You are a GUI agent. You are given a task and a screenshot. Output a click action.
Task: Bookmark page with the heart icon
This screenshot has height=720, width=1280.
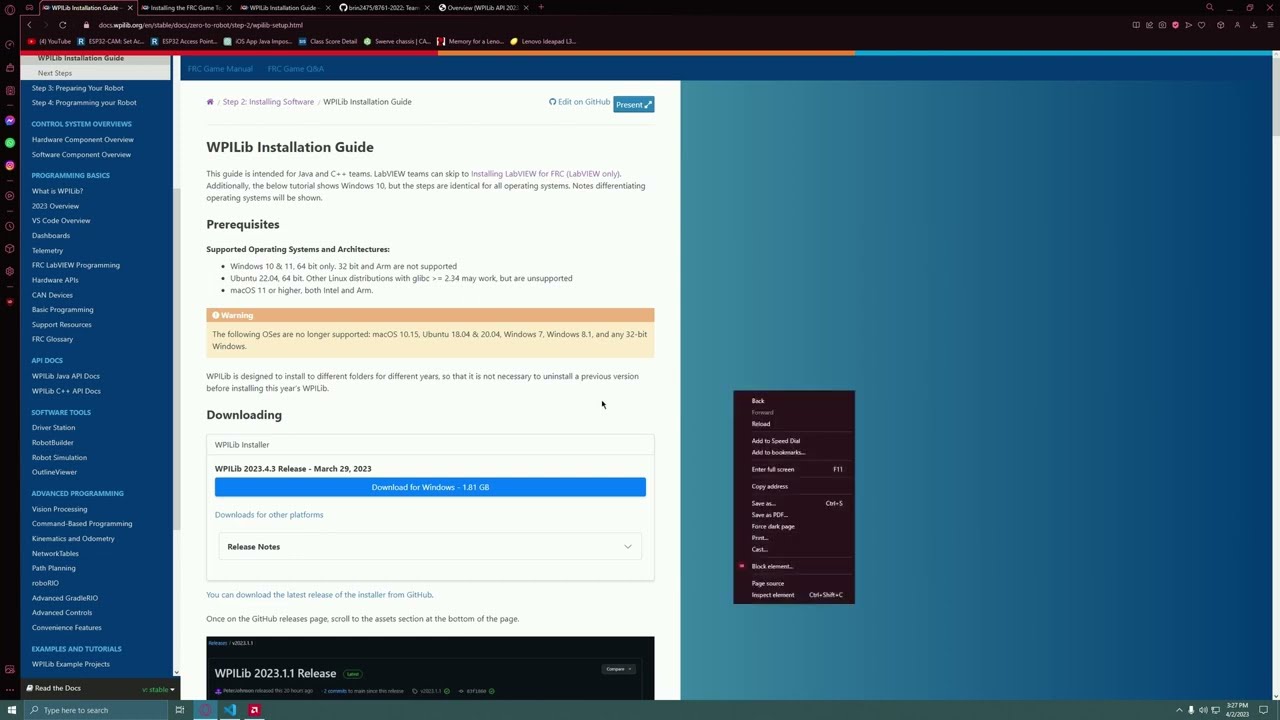tap(1201, 25)
